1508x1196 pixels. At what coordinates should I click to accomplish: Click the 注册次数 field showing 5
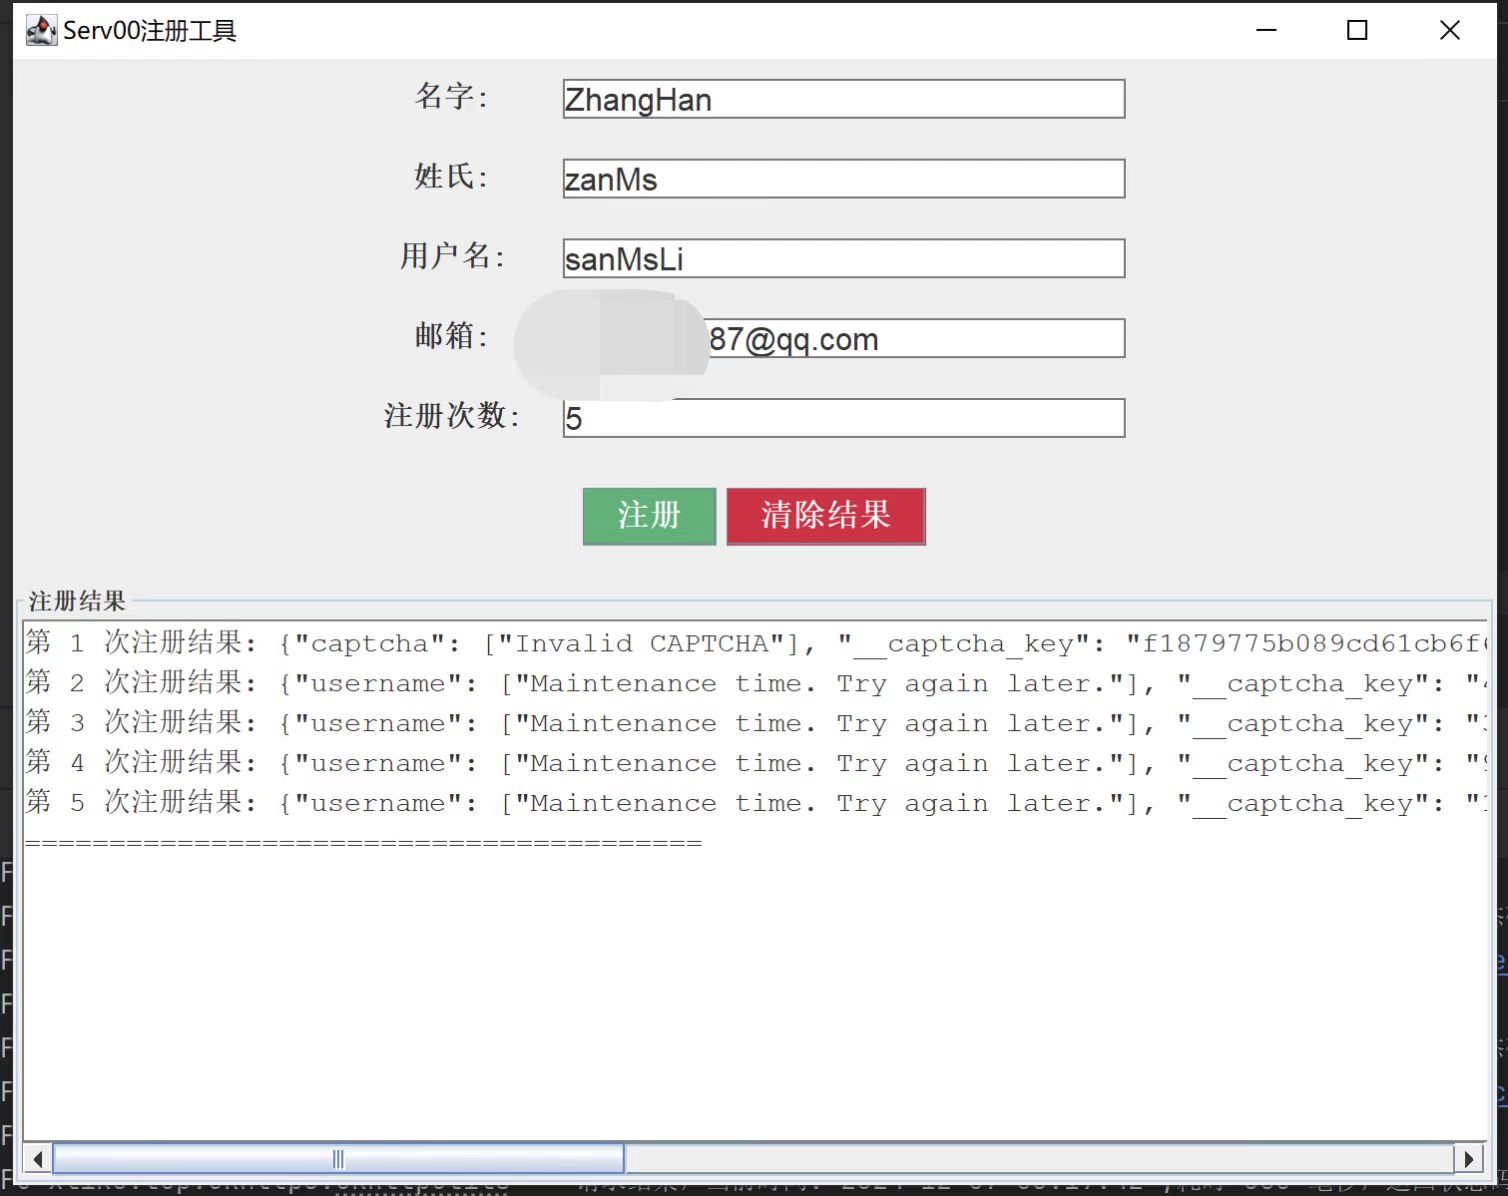844,418
